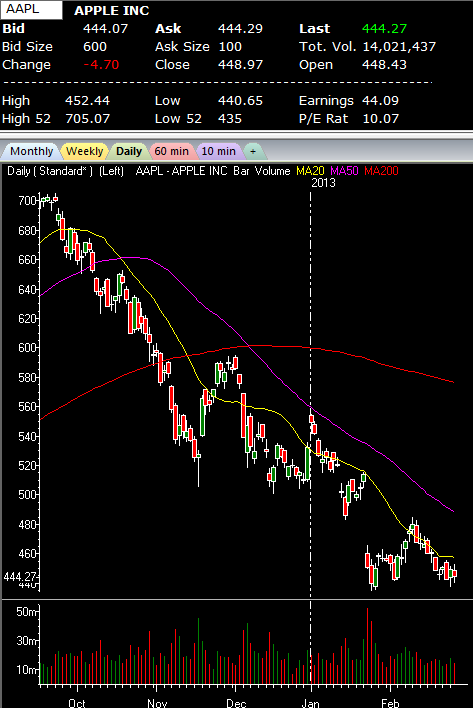Click the 30m volume axis label

(27, 641)
